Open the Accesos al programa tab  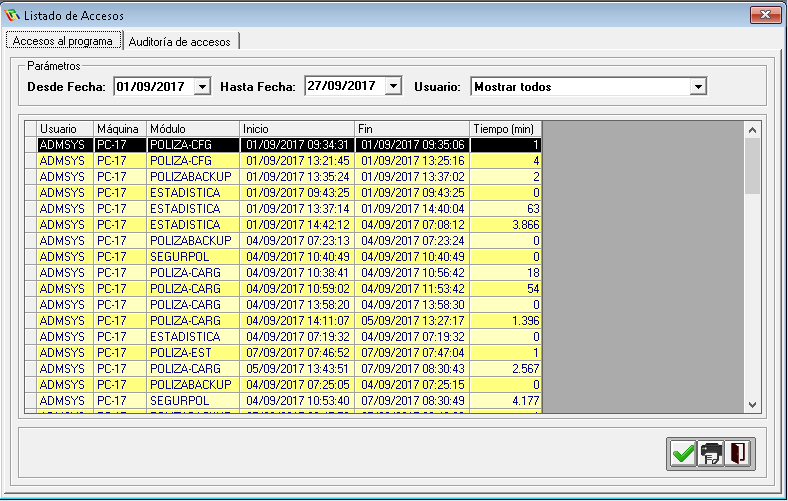click(x=63, y=41)
